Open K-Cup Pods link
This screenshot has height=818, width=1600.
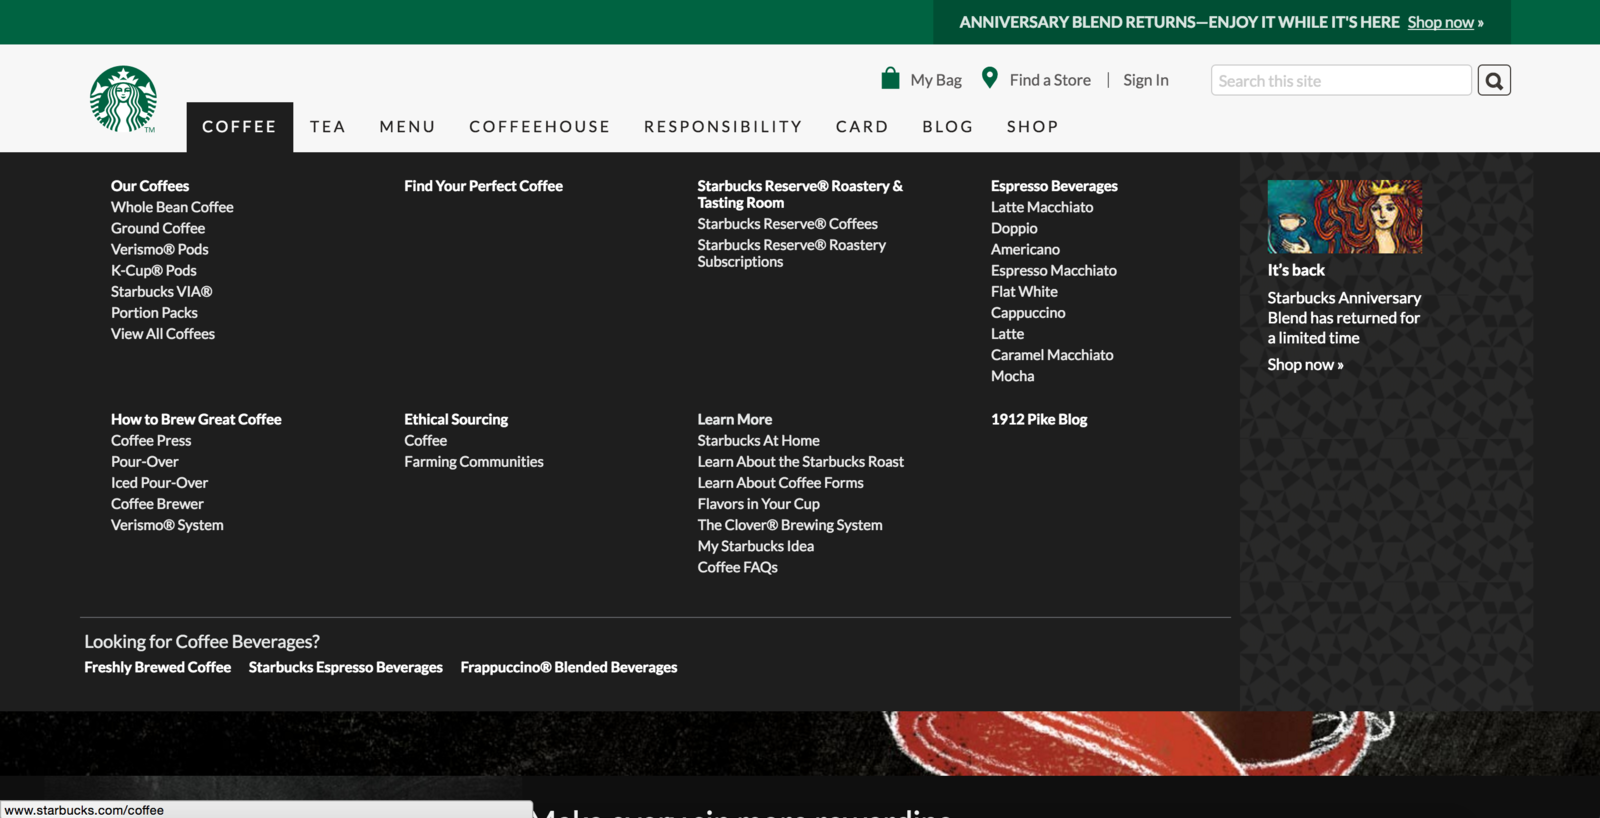[154, 270]
